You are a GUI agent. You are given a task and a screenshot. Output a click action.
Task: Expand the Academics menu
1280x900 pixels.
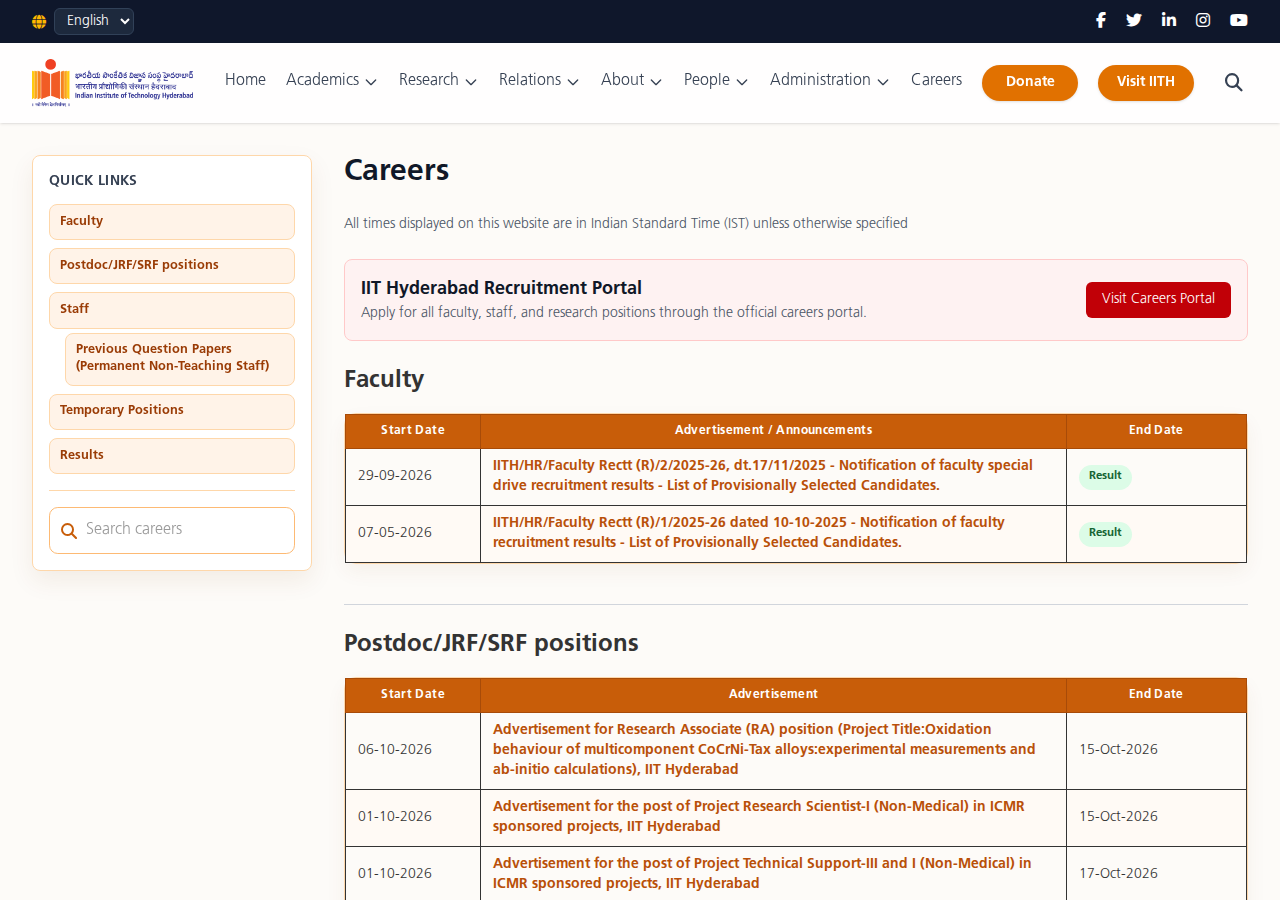coord(331,80)
